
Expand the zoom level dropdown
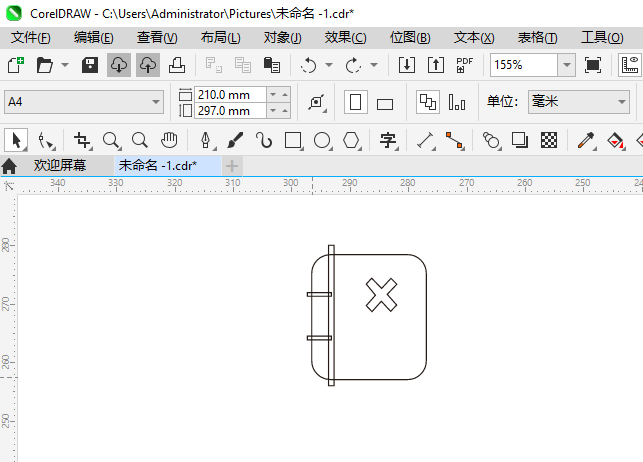[567, 65]
